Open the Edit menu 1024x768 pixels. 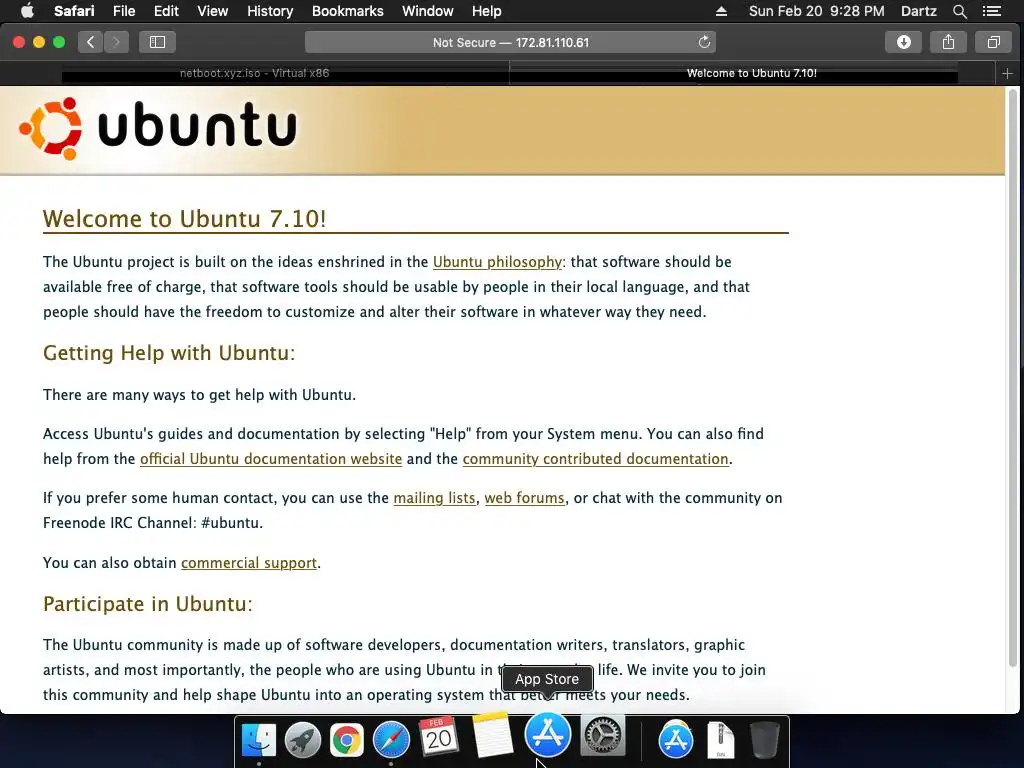click(166, 11)
